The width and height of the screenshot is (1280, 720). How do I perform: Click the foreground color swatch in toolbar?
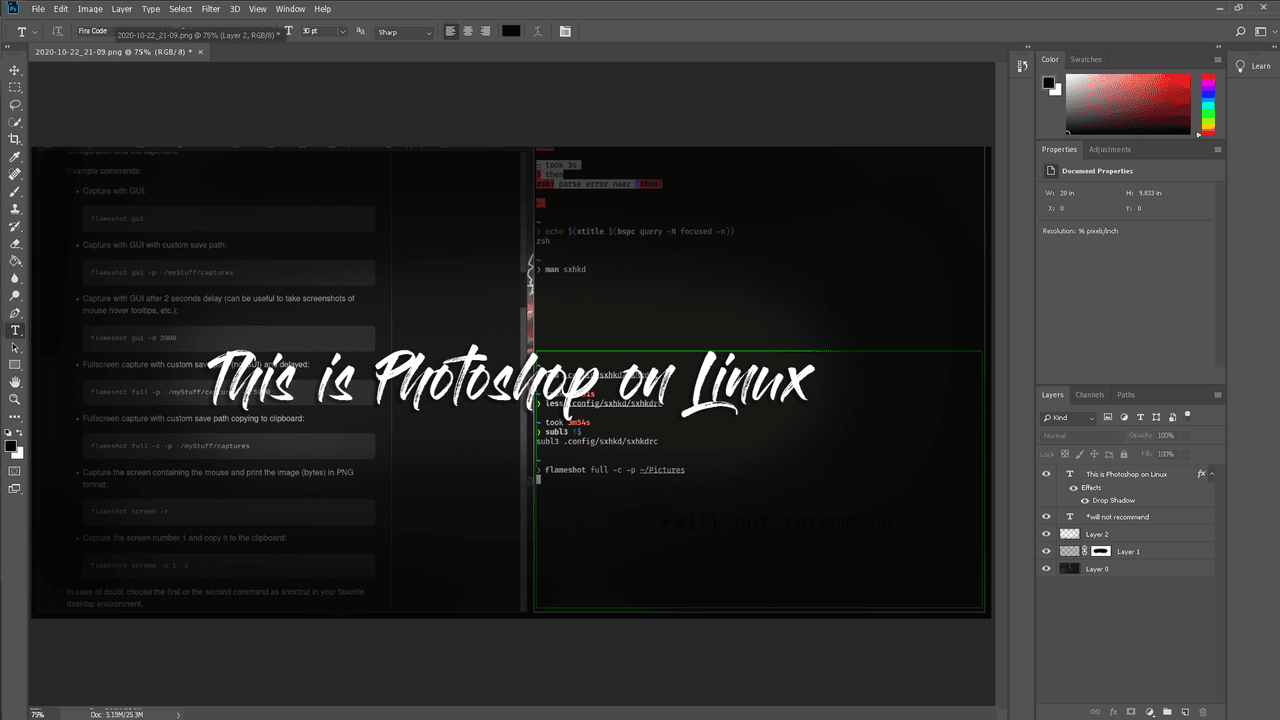[x=10, y=446]
